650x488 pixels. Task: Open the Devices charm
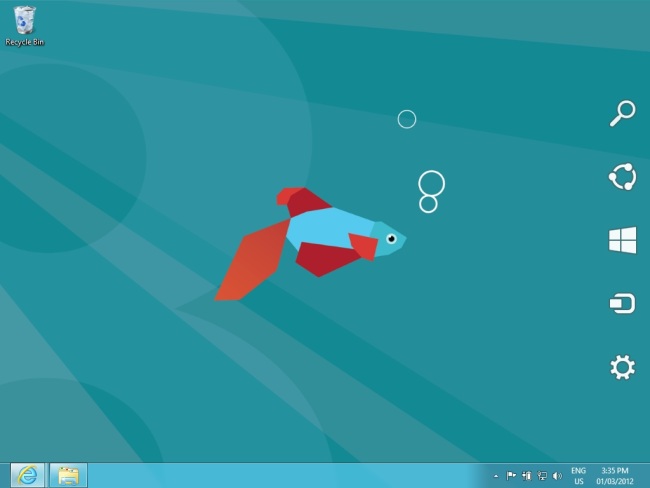click(x=622, y=303)
